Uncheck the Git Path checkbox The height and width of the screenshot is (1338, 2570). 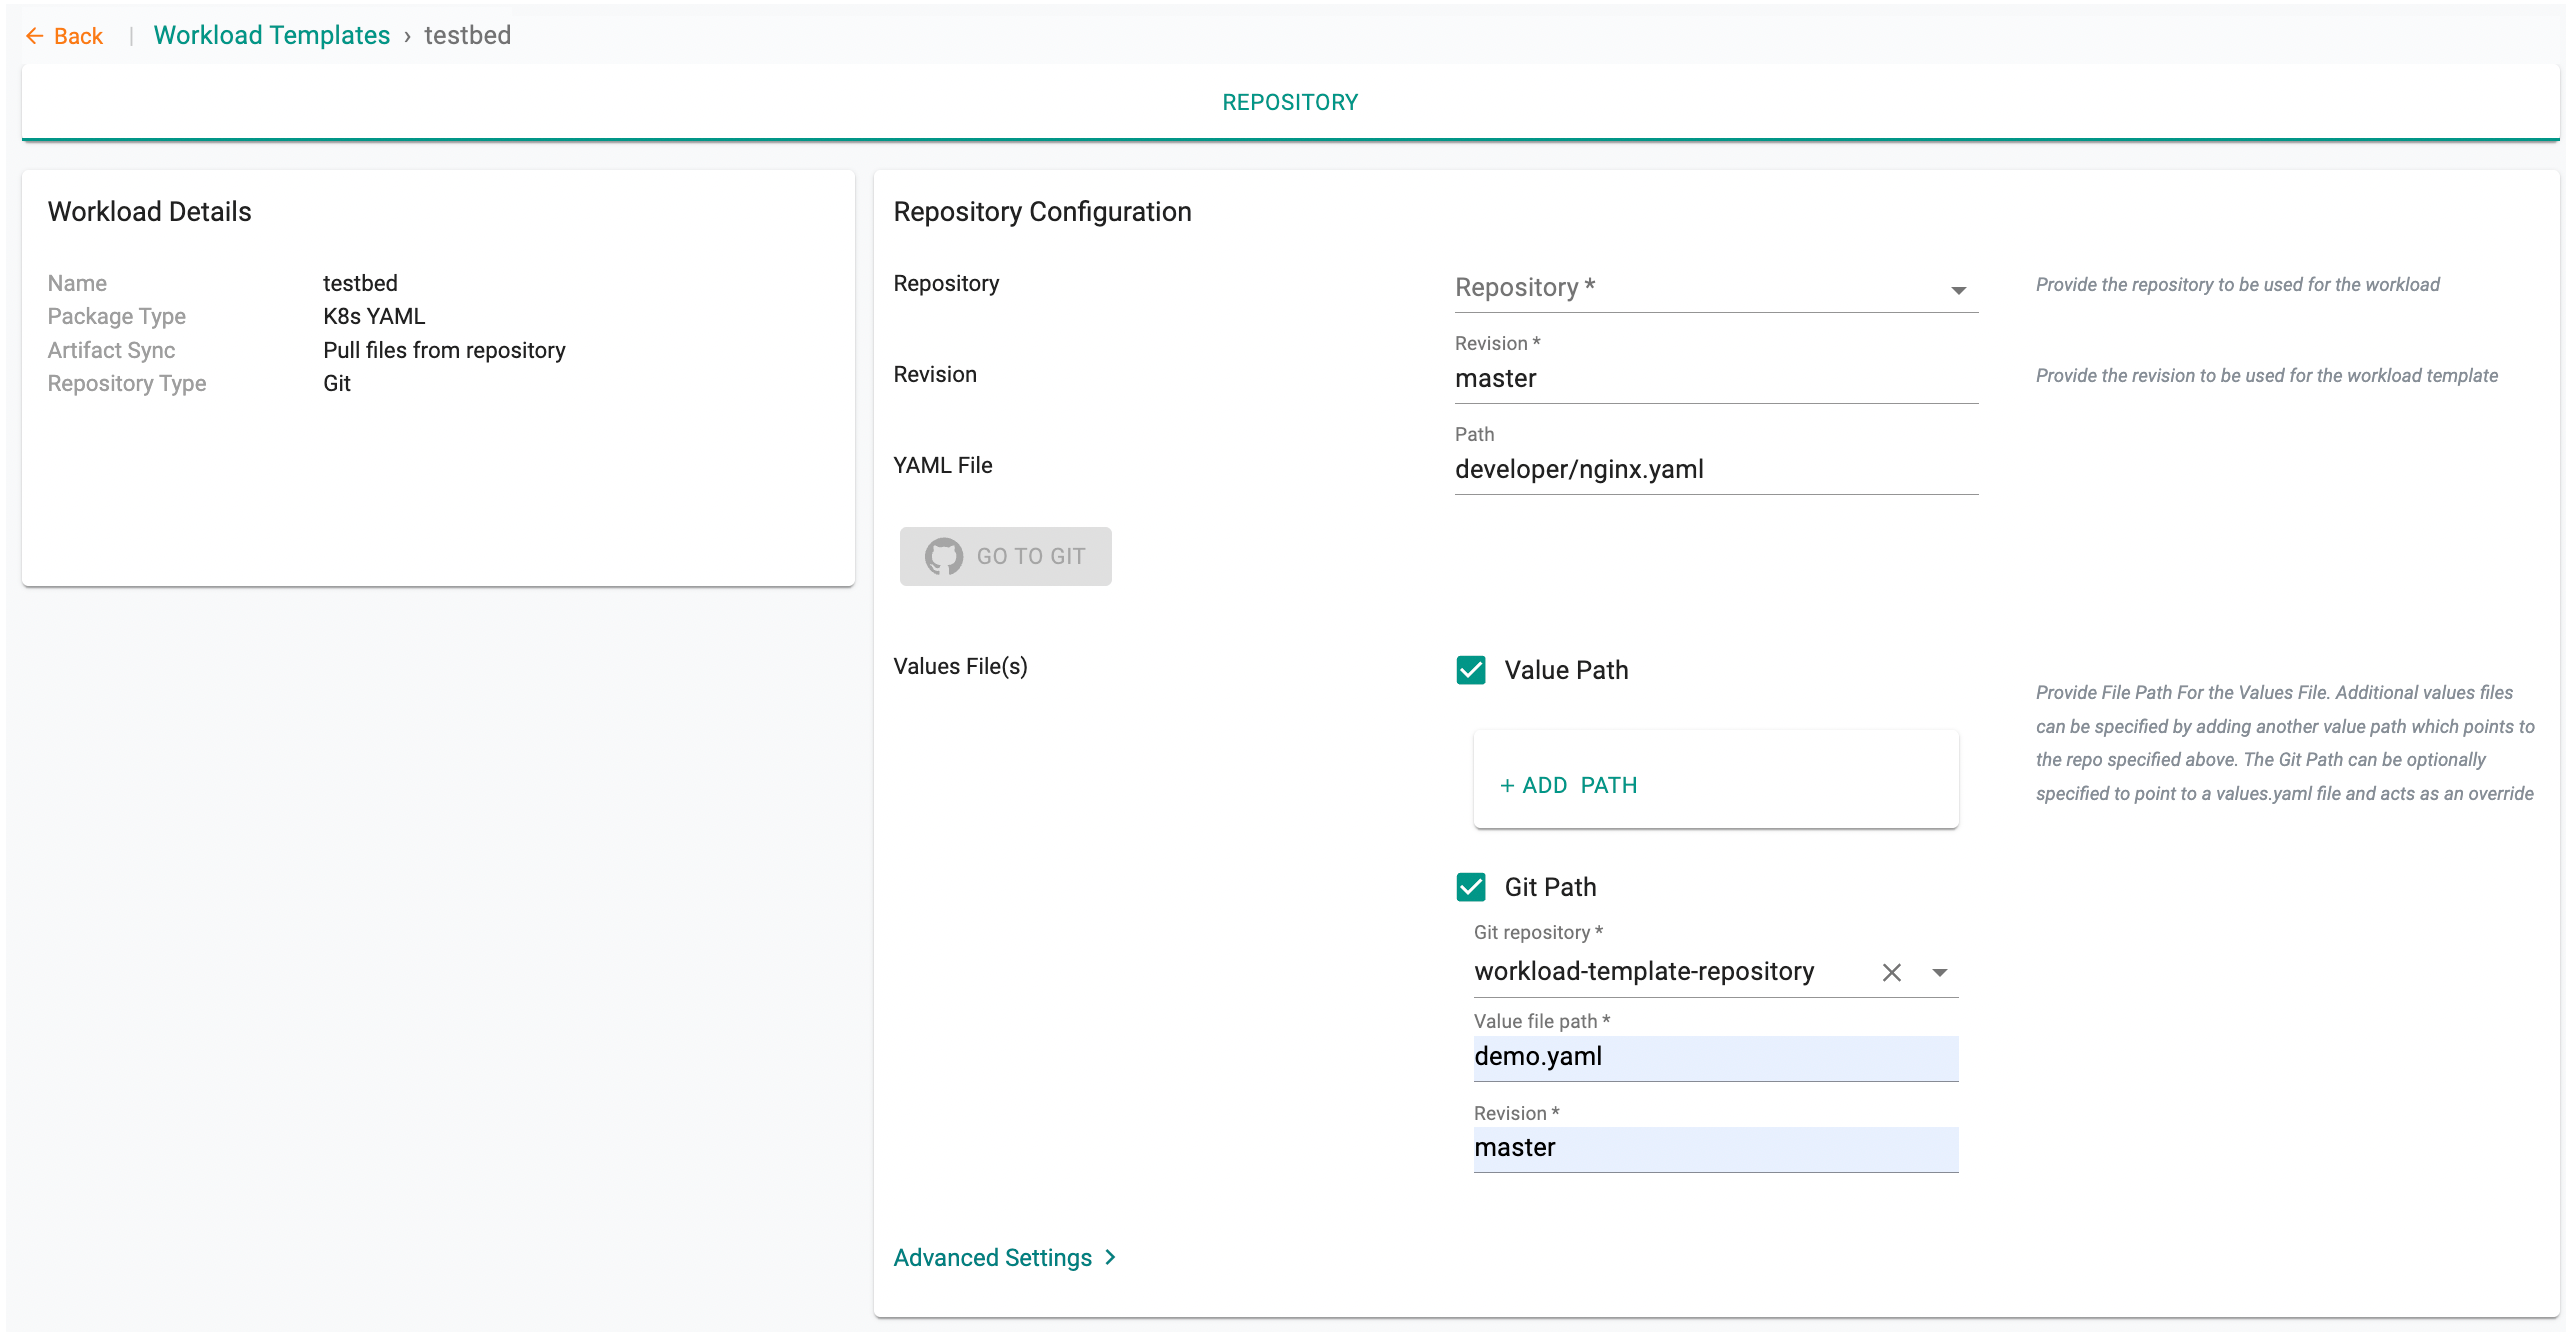pos(1471,887)
